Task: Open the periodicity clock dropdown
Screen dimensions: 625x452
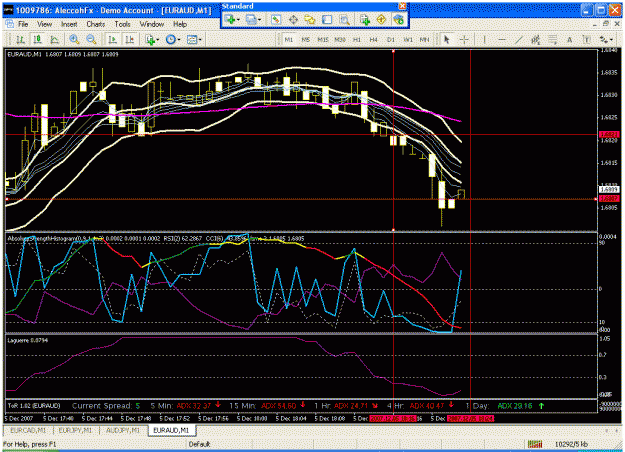Action: pos(173,39)
